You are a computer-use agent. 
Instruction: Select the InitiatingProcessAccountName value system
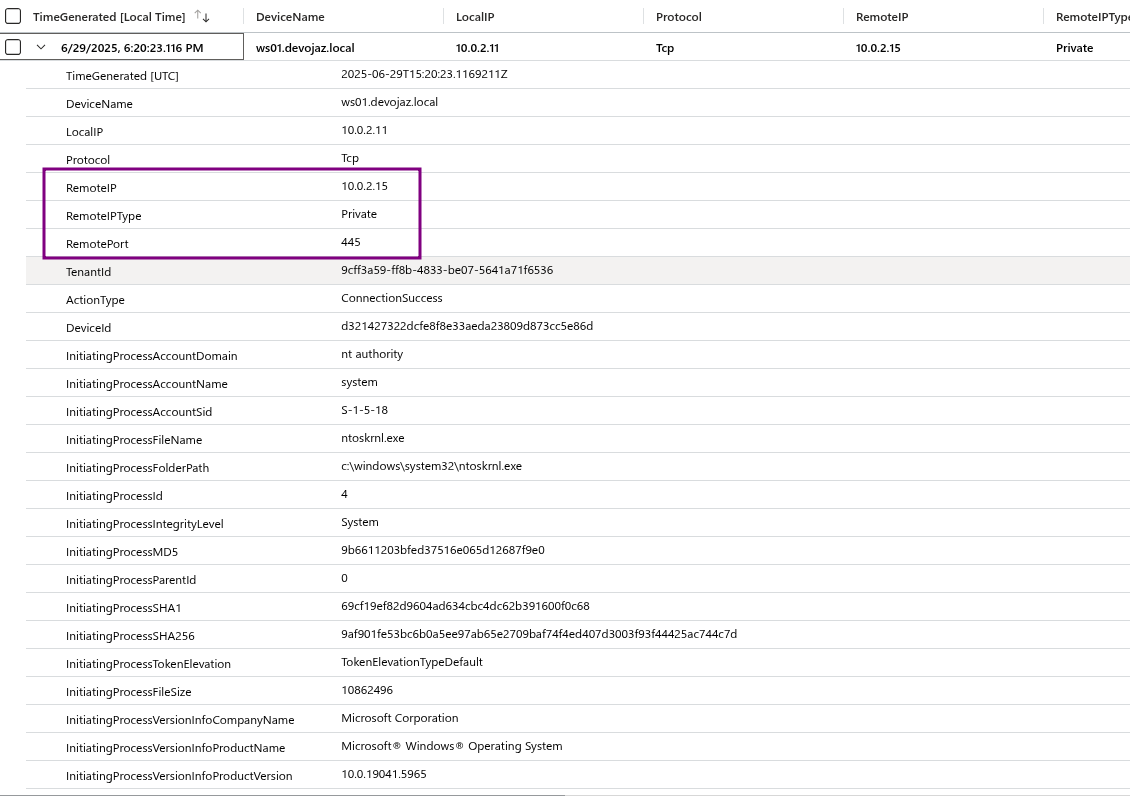359,383
